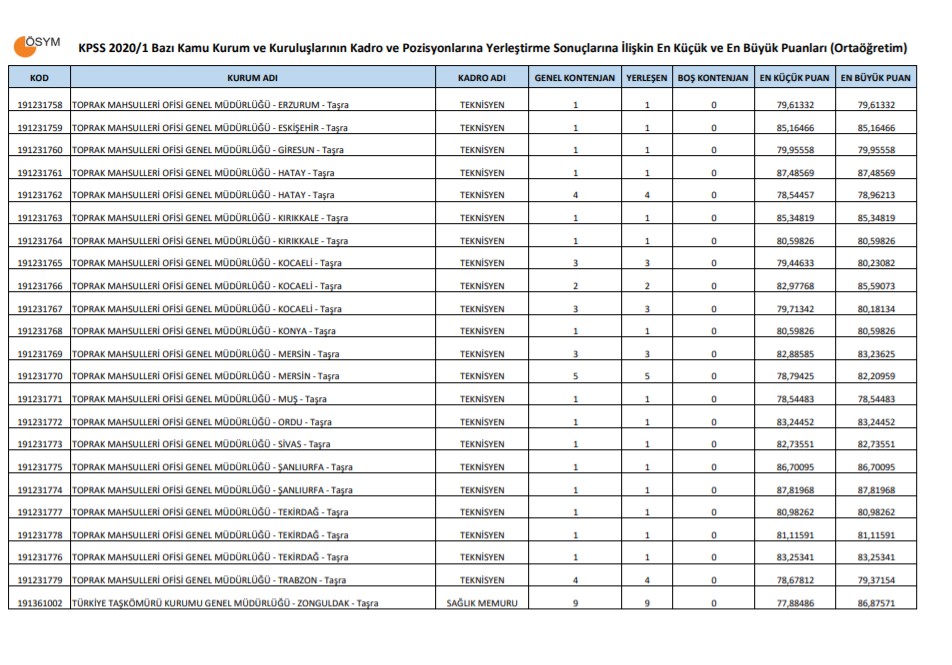
Task: Click the EN BÜYÜK PUAN header
Action: [875, 78]
